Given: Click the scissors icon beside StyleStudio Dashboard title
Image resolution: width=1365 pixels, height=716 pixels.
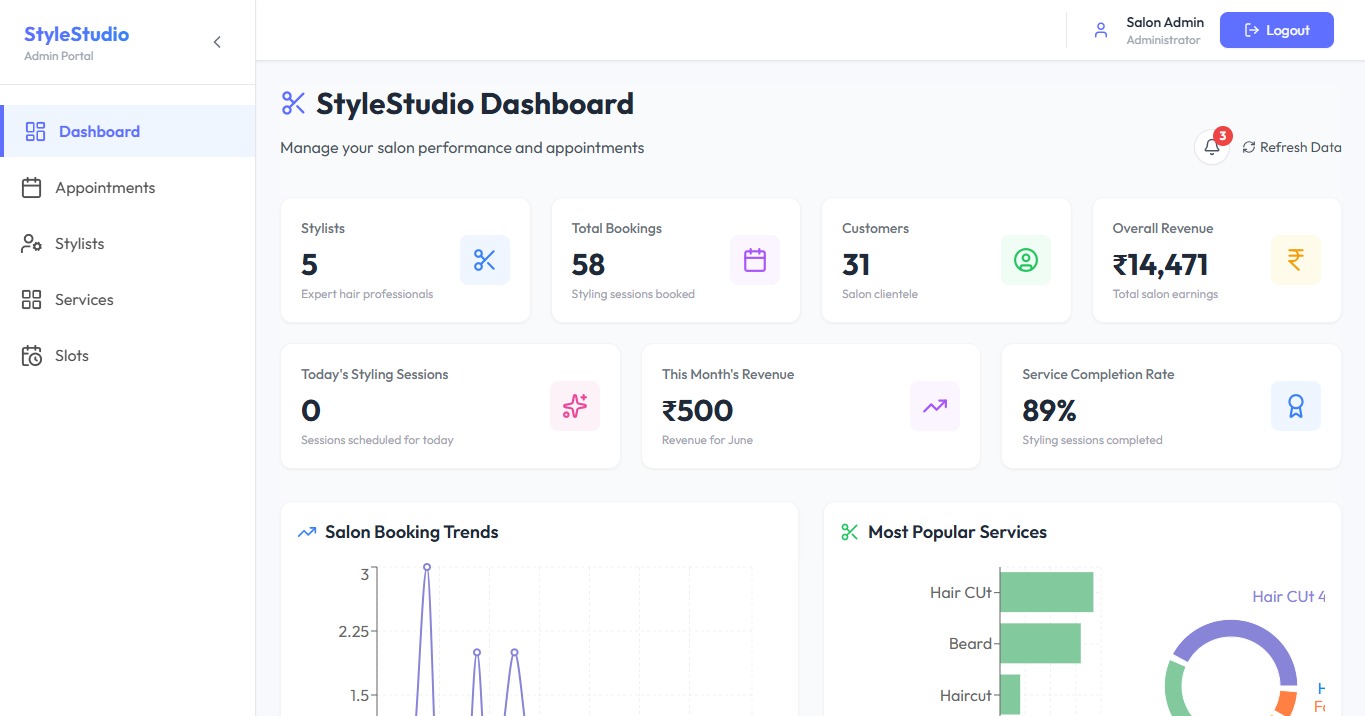Looking at the screenshot, I should point(293,103).
